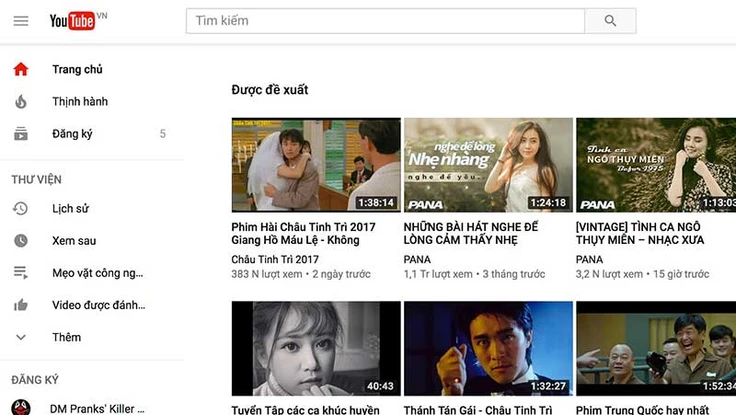
Task: Click the THƯ VIỆN section header
Action: [x=37, y=179]
